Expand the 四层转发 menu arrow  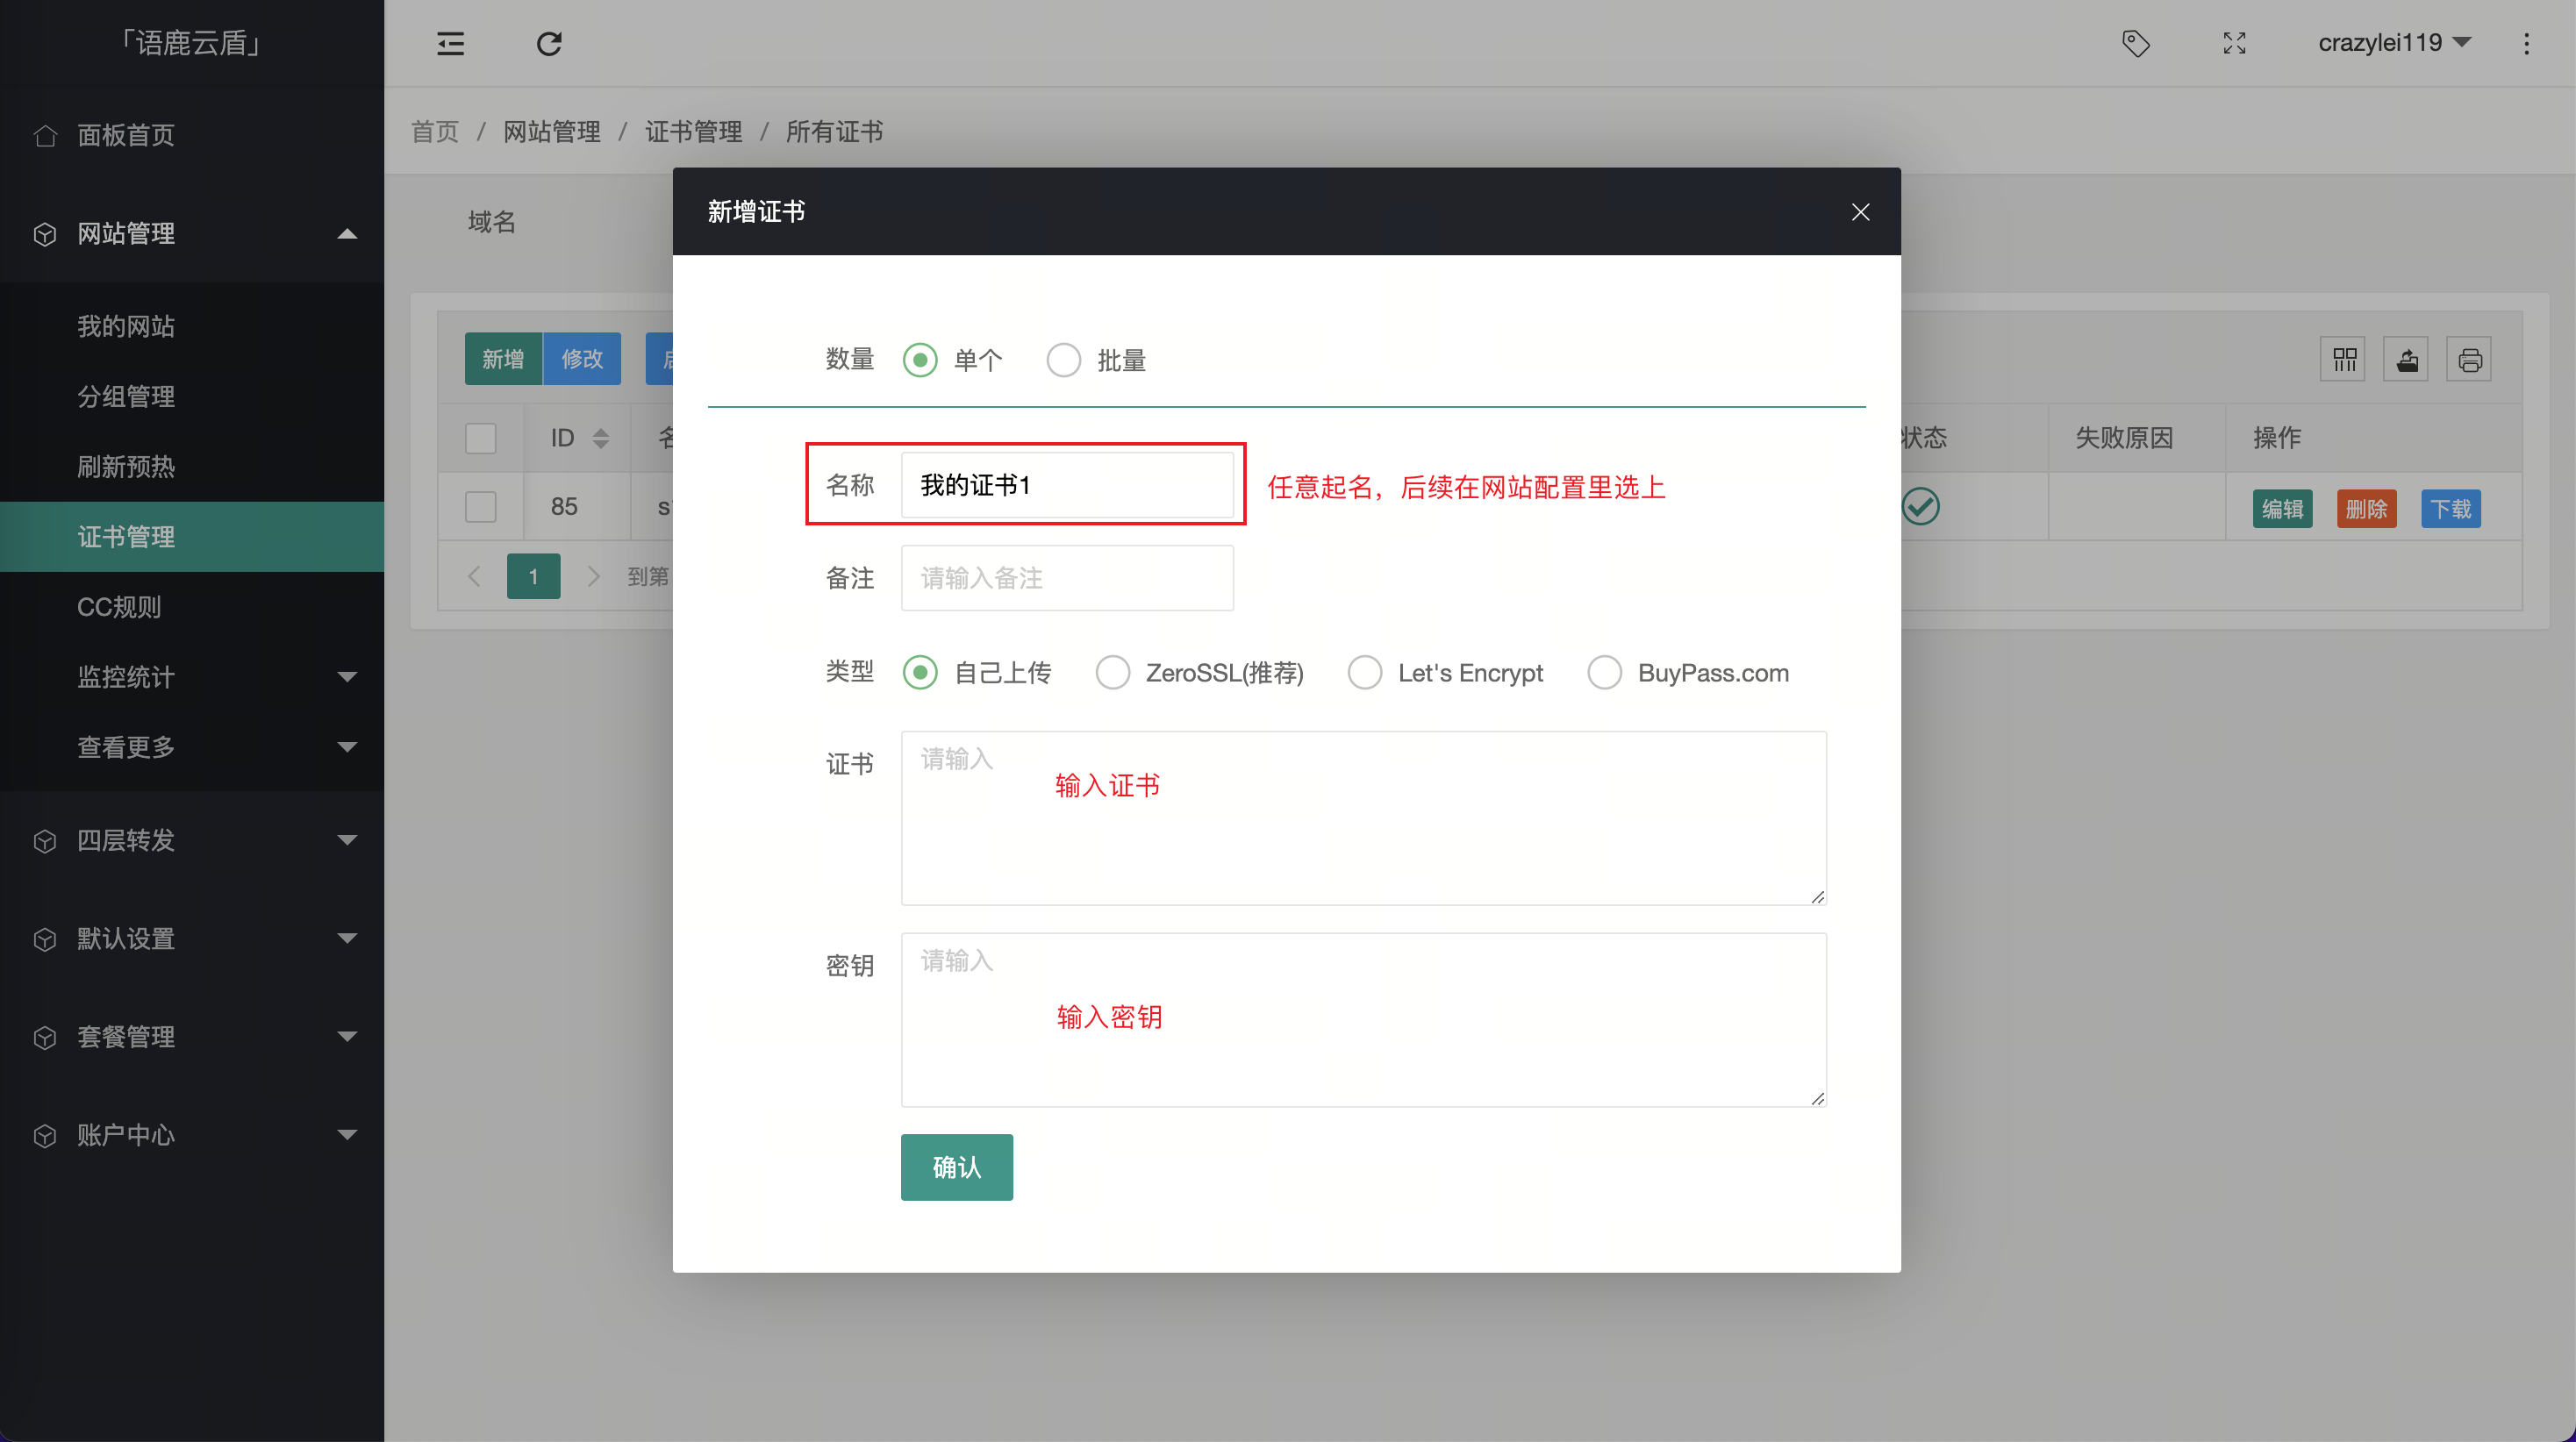click(347, 840)
